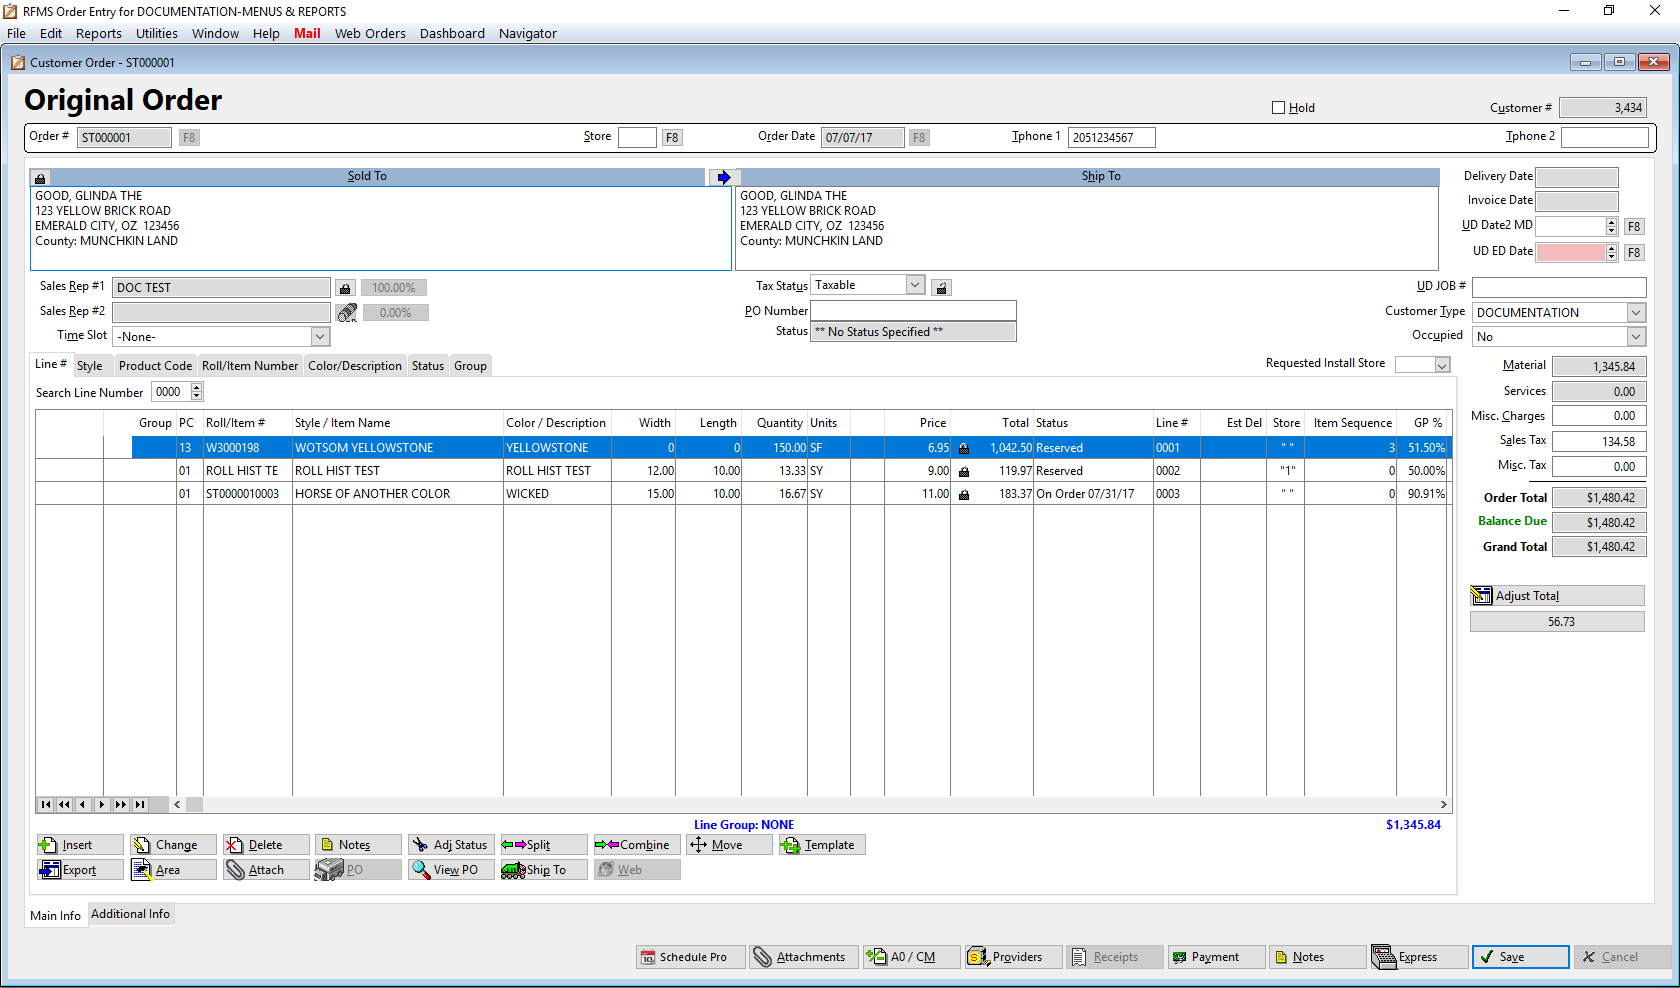Click the up arrow on the Search Line Number stepper
The image size is (1680, 988).
pyautogui.click(x=196, y=387)
